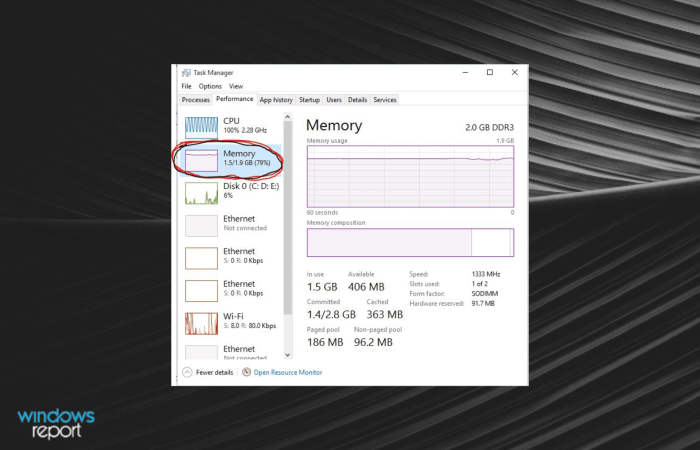Select the Wi-Fi activity graph
This screenshot has width=700, height=450.
(201, 323)
